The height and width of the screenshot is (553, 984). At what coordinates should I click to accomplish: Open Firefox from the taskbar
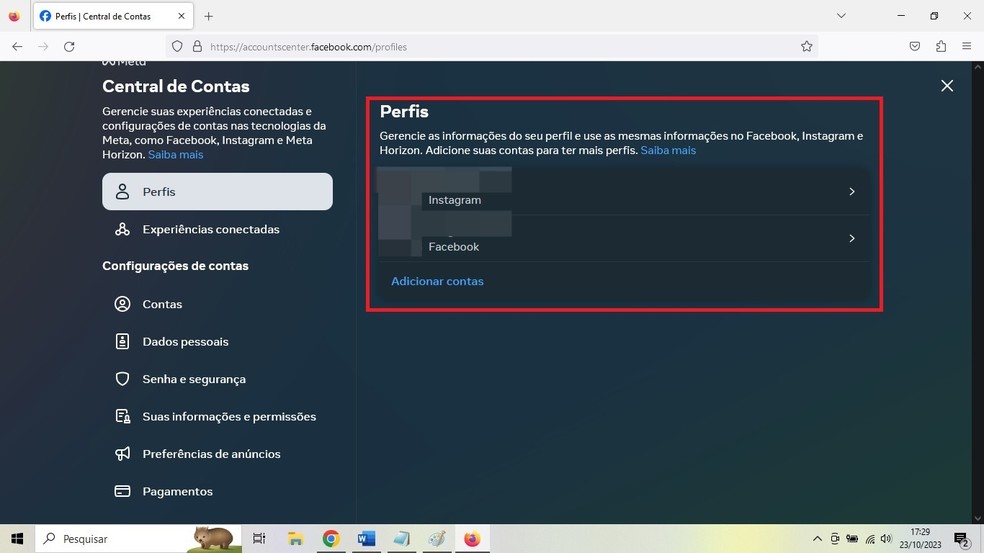point(472,539)
